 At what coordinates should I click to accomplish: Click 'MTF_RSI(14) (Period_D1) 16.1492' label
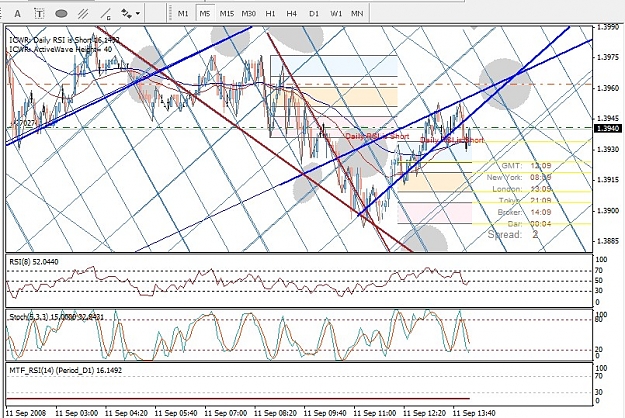pyautogui.click(x=65, y=370)
